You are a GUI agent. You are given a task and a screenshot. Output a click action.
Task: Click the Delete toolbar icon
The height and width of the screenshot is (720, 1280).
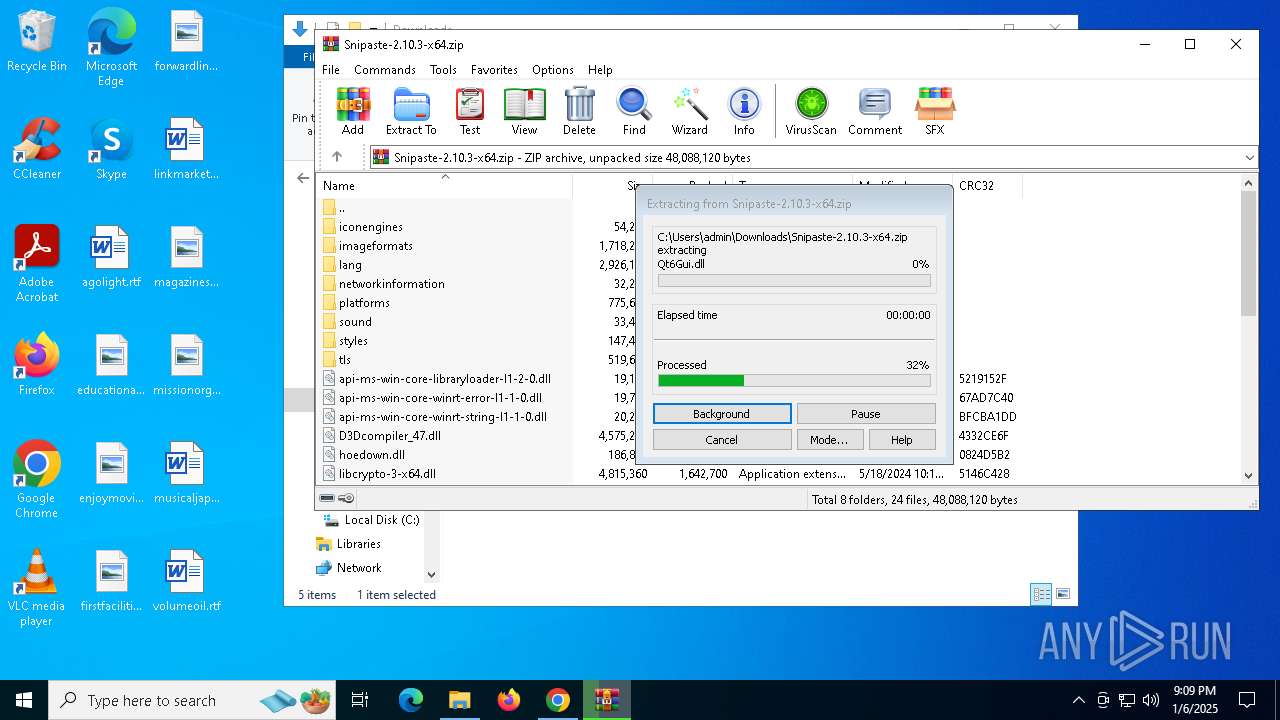pos(579,111)
